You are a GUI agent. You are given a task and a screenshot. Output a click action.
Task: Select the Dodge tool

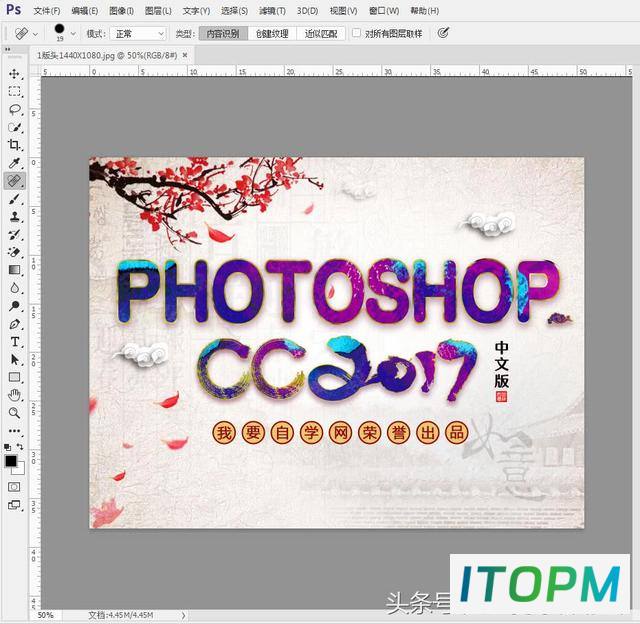[15, 306]
